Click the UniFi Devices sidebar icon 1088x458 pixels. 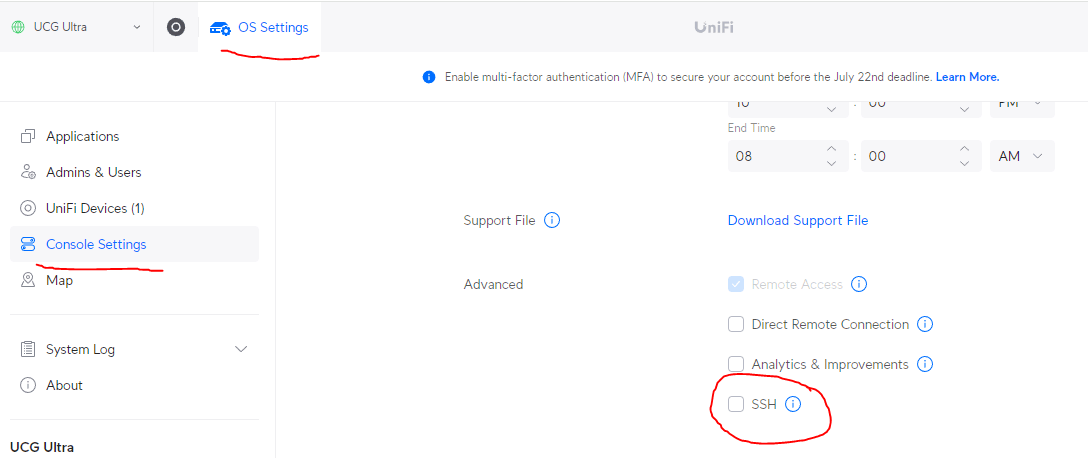point(28,208)
